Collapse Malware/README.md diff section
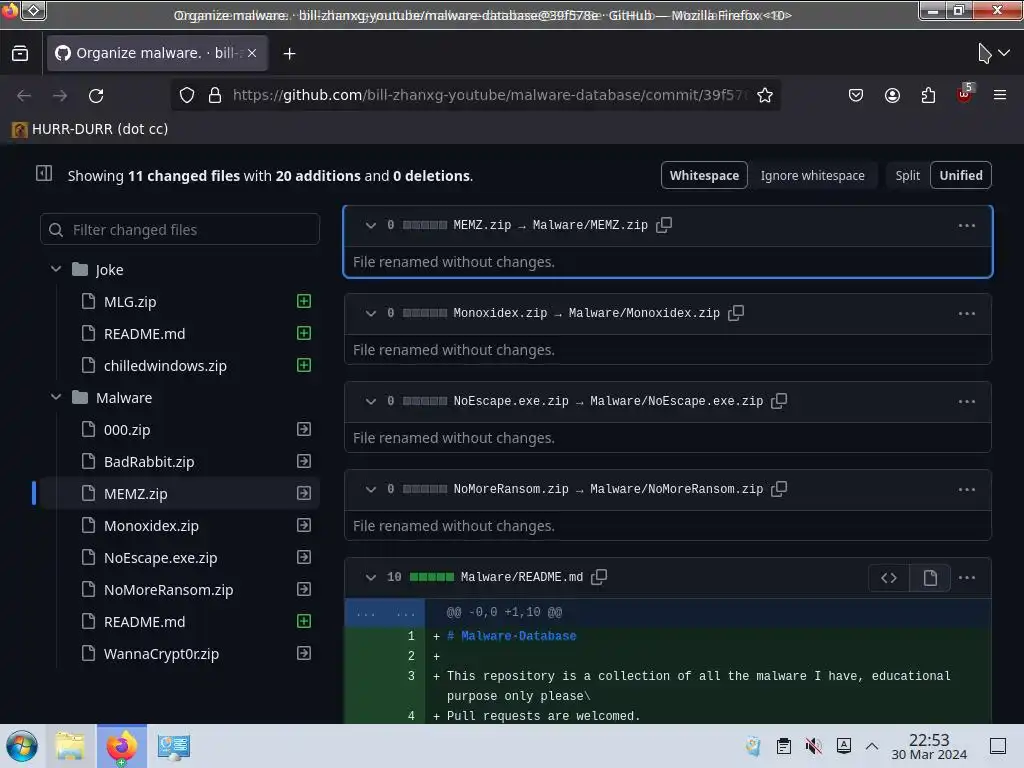Screen dimensions: 1024x768 coord(371,578)
